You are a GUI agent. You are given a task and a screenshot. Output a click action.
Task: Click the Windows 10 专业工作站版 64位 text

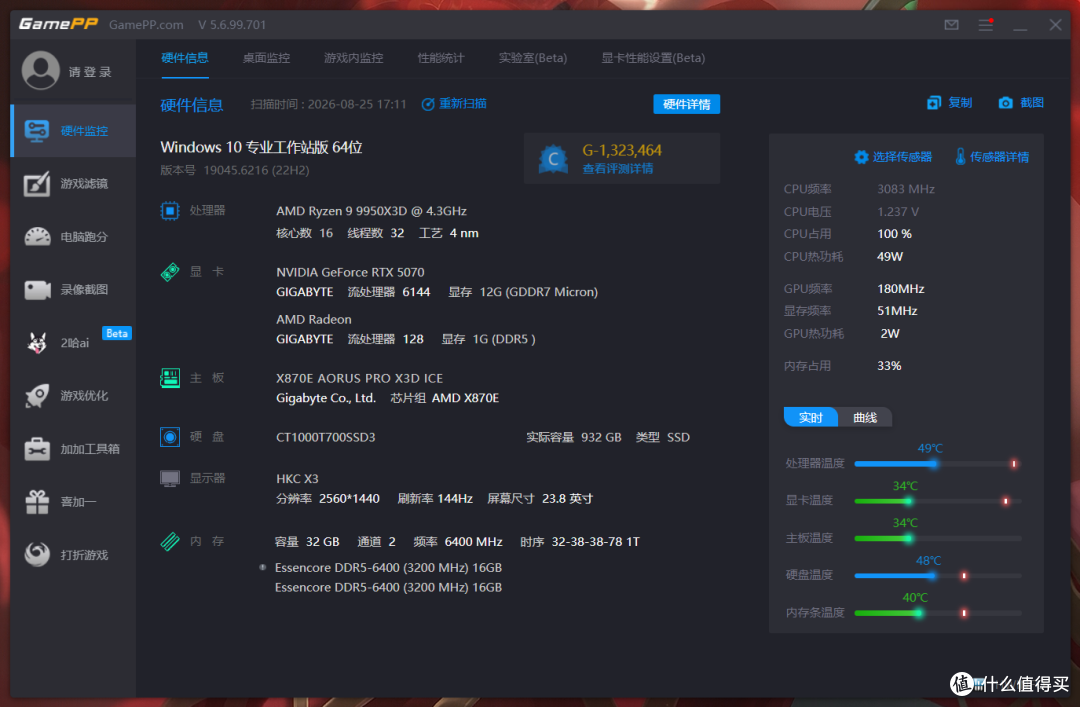click(x=261, y=147)
